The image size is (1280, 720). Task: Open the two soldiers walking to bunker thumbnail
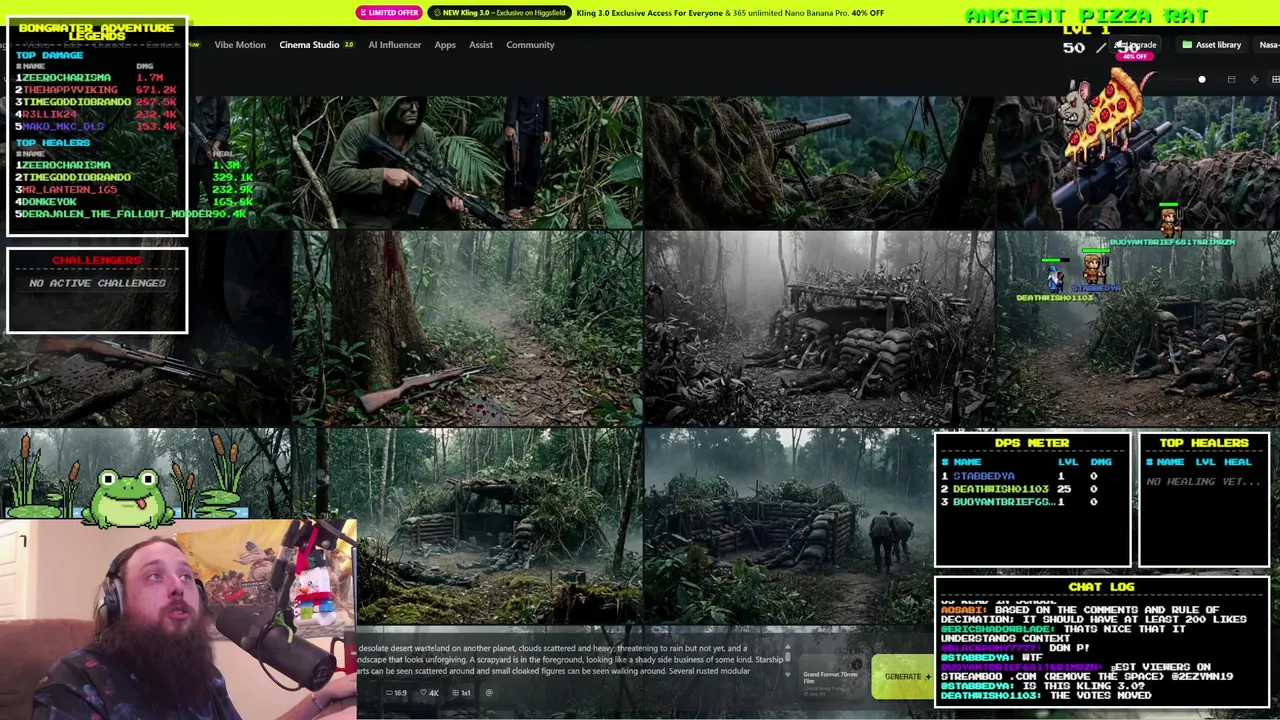[788, 525]
